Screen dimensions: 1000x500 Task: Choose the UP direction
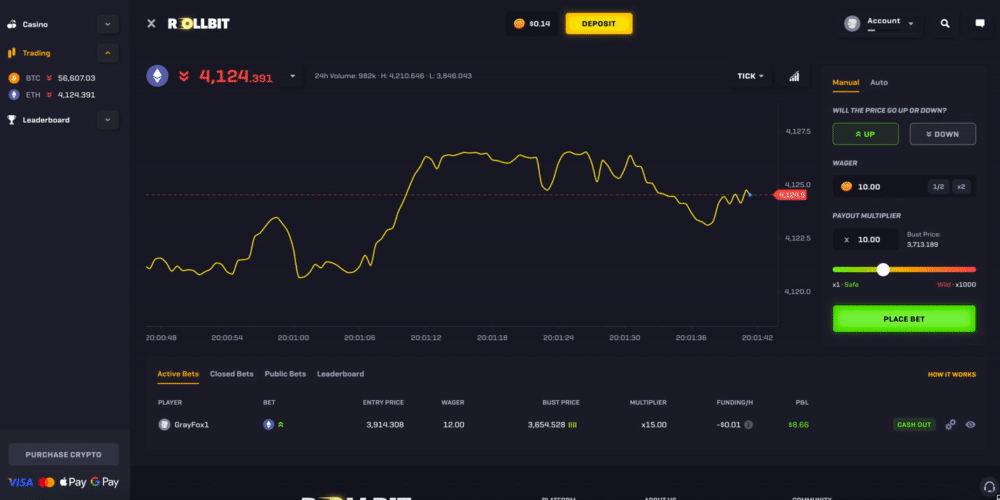pyautogui.click(x=865, y=134)
